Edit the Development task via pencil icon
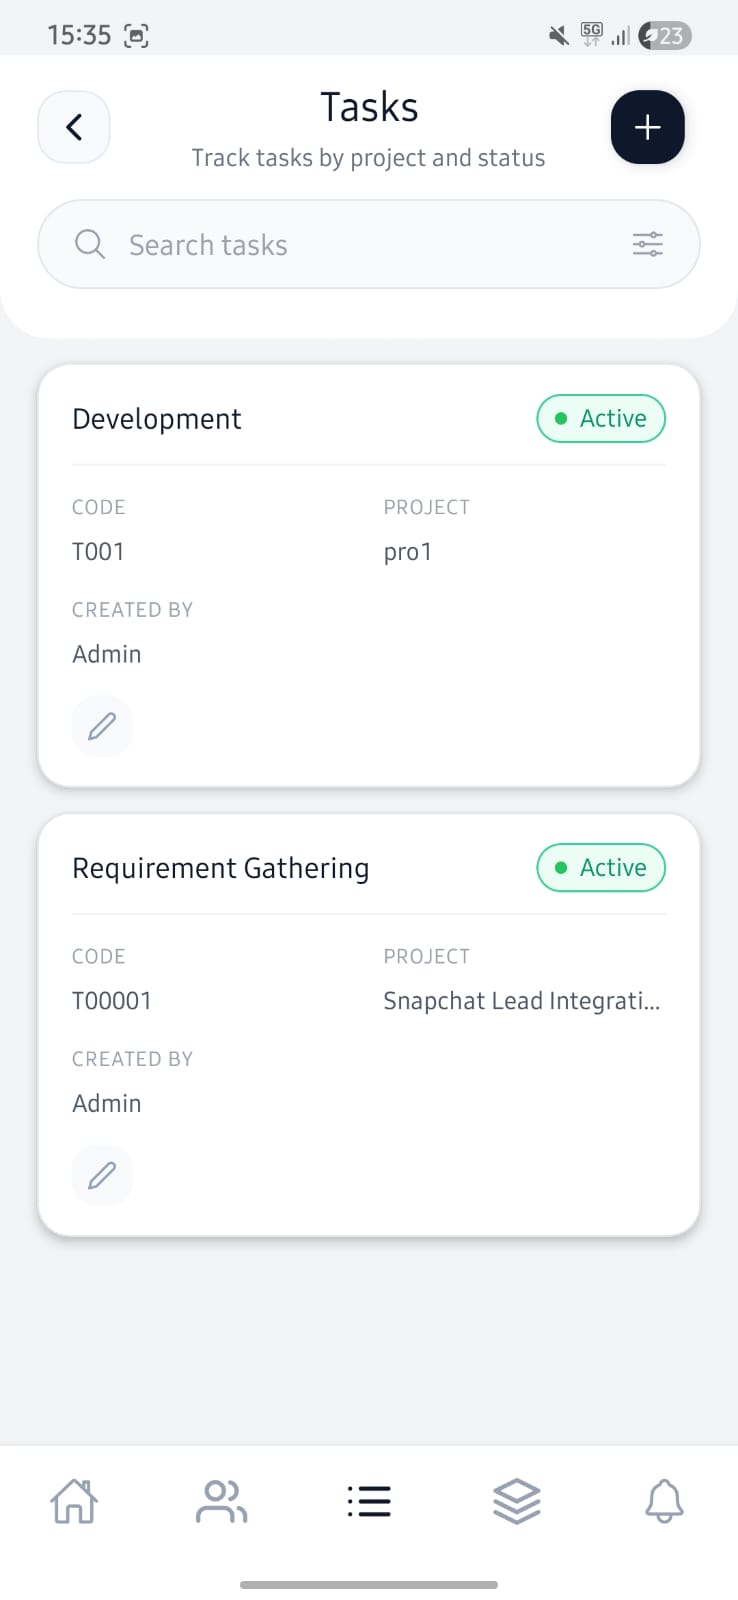 (x=102, y=726)
